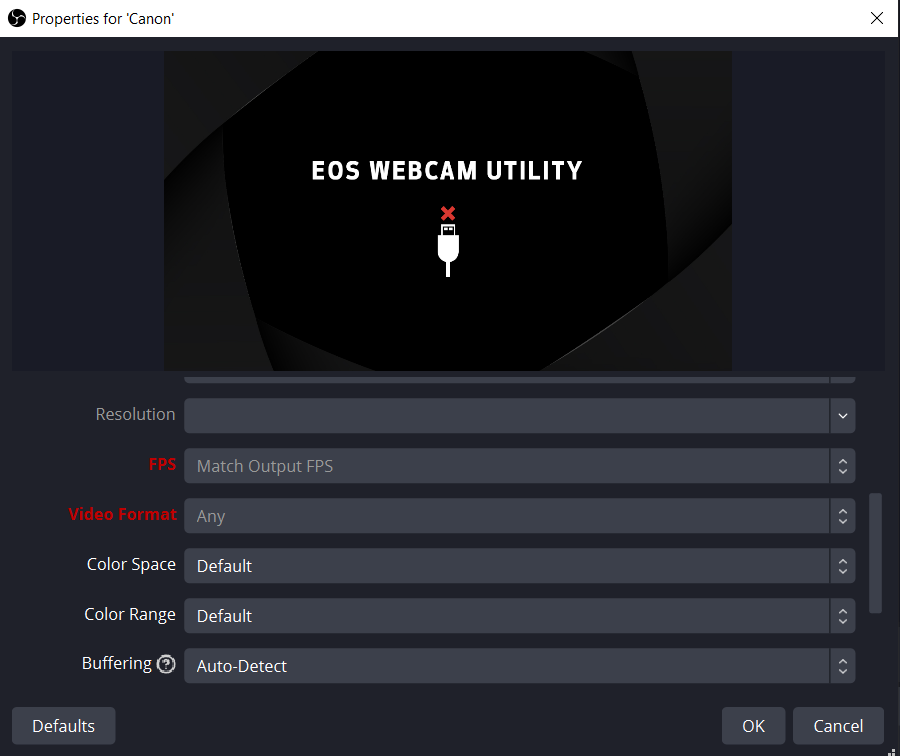Dismiss the dialog with Cancel
Screen dimensions: 900x756
[838, 725]
